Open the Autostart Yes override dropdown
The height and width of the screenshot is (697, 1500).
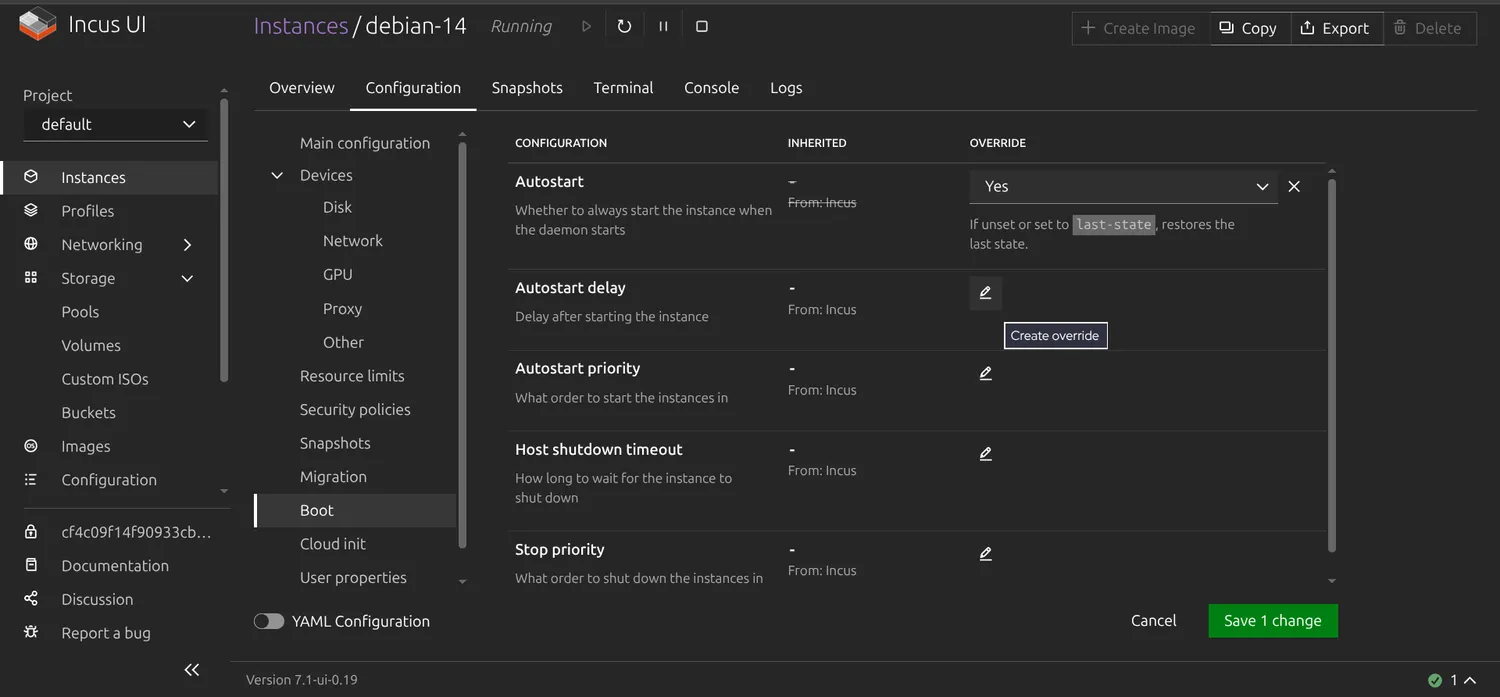(x=1124, y=187)
